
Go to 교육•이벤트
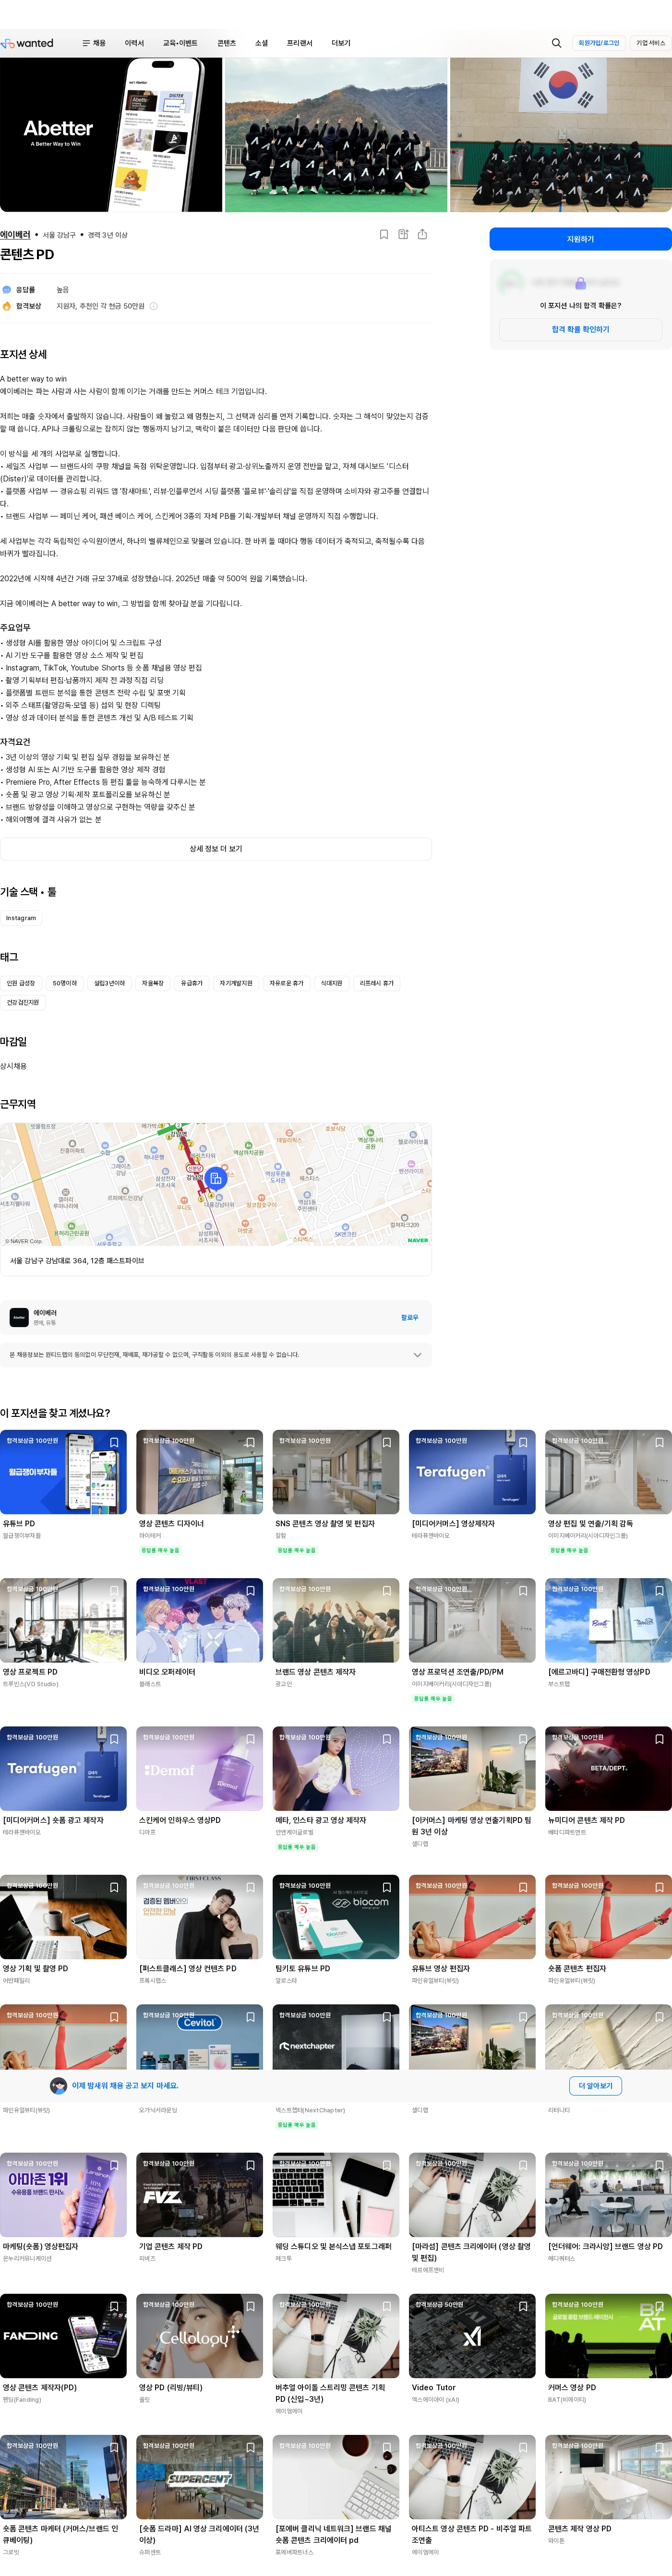tap(180, 43)
